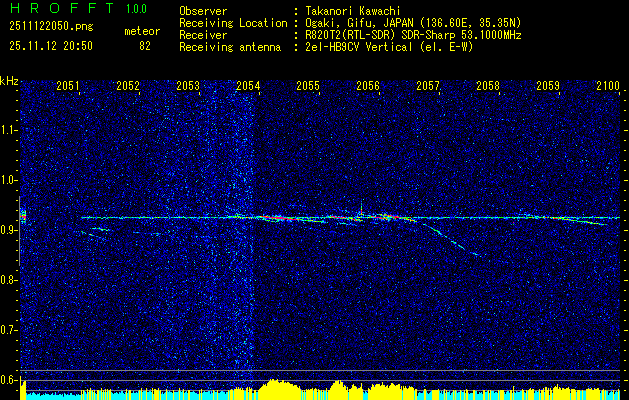629x400 pixels.
Task: Click the 1.0 kHz frequency axis label
Action: (x=8, y=180)
